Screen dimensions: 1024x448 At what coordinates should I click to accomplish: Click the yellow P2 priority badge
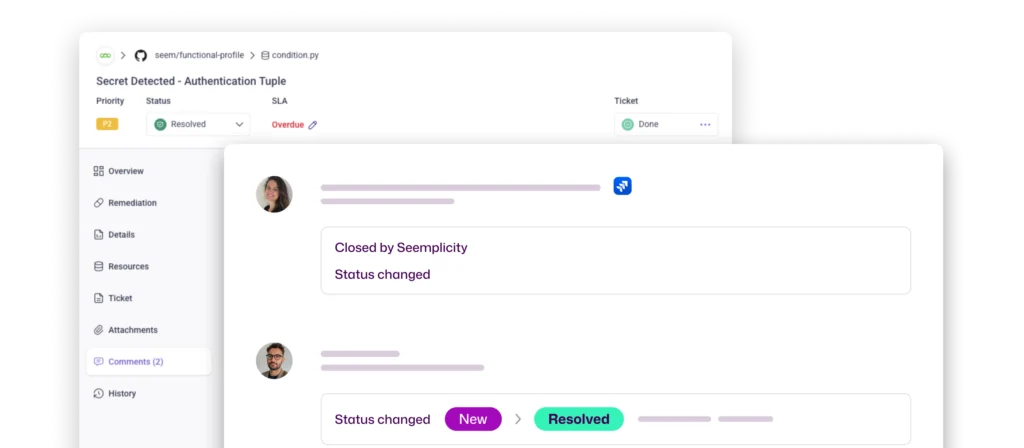107,124
